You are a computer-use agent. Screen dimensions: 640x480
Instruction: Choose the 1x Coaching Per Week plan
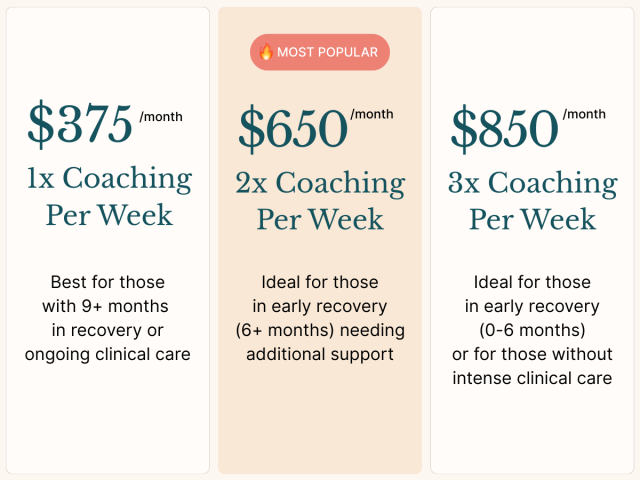click(109, 196)
